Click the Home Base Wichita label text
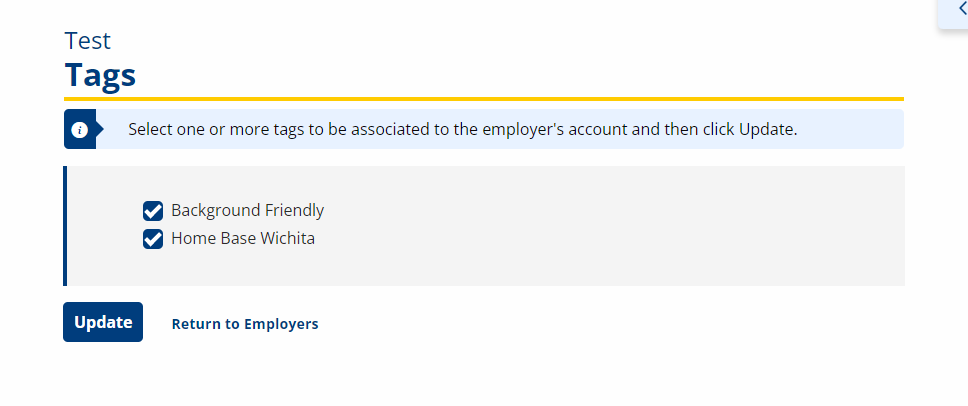Image resolution: width=968 pixels, height=406 pixels. coord(243,238)
